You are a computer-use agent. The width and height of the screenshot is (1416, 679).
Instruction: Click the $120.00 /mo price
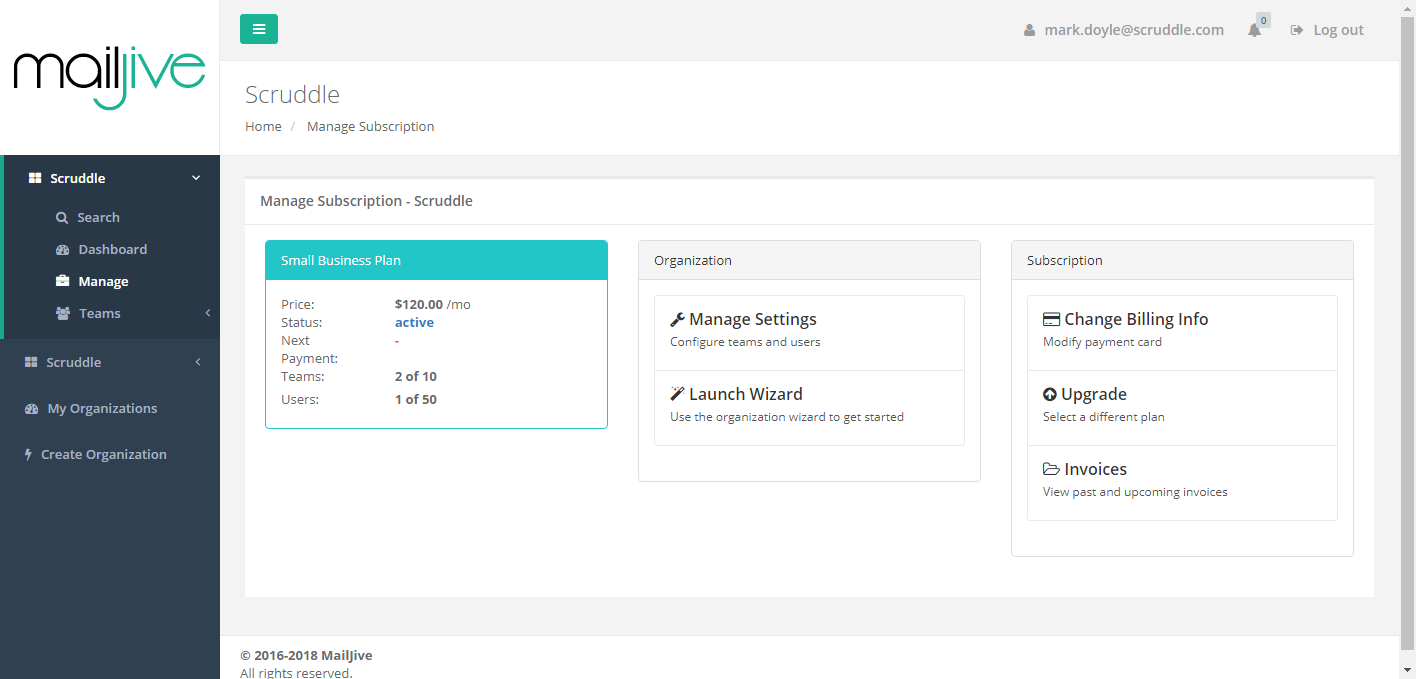[432, 304]
